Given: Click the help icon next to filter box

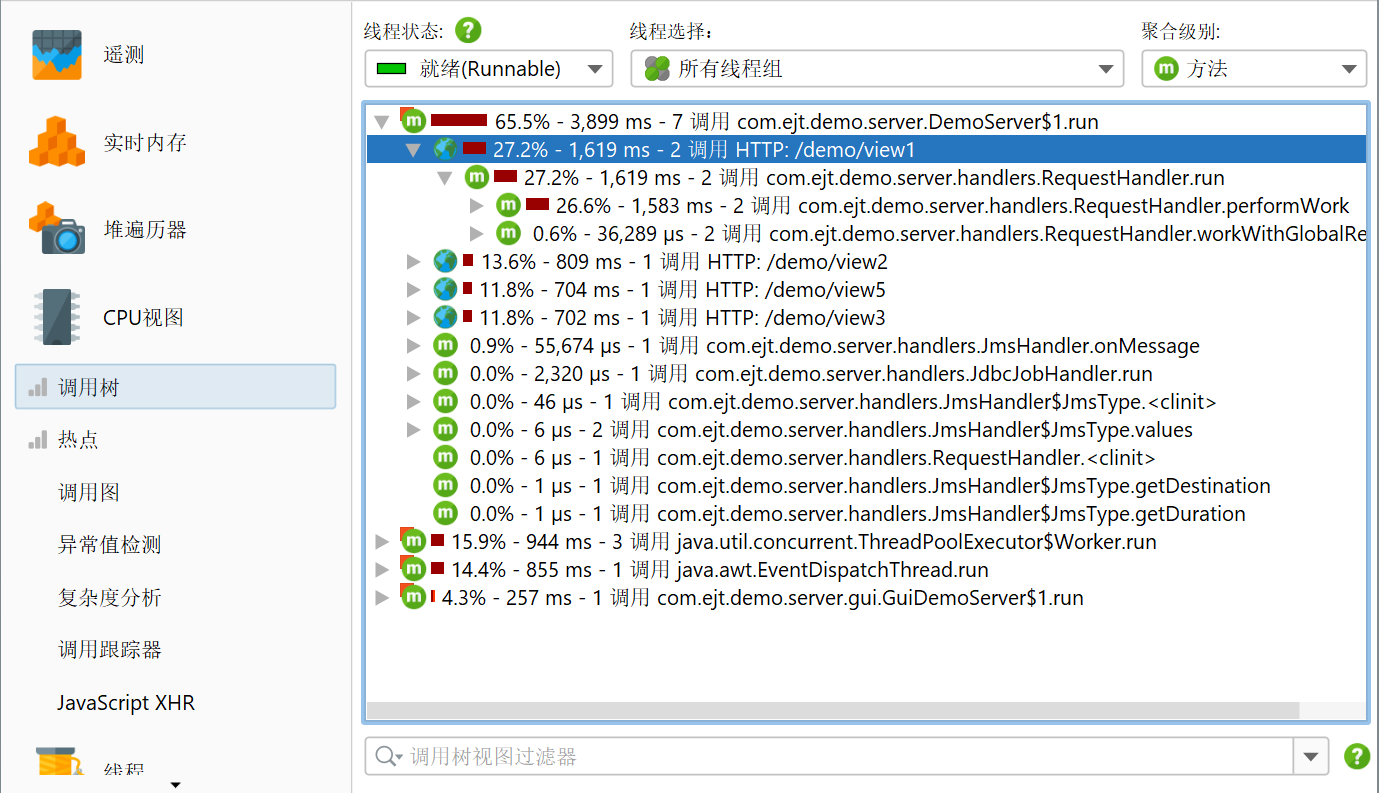Looking at the screenshot, I should point(1356,756).
